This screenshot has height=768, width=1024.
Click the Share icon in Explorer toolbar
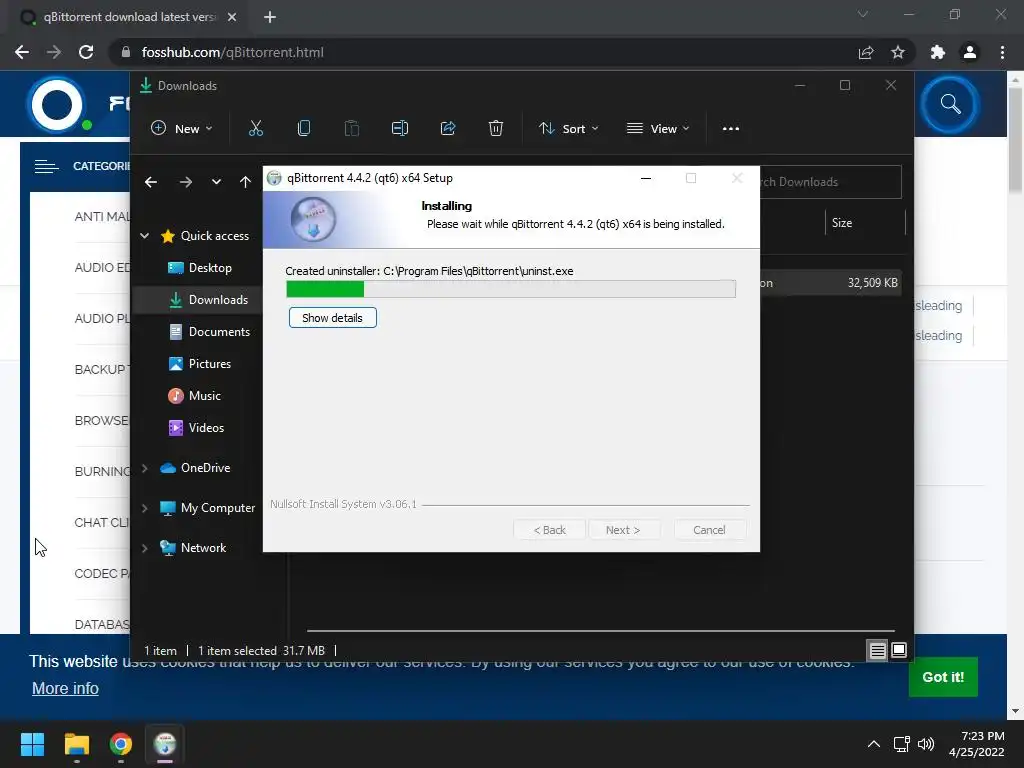coord(448,129)
